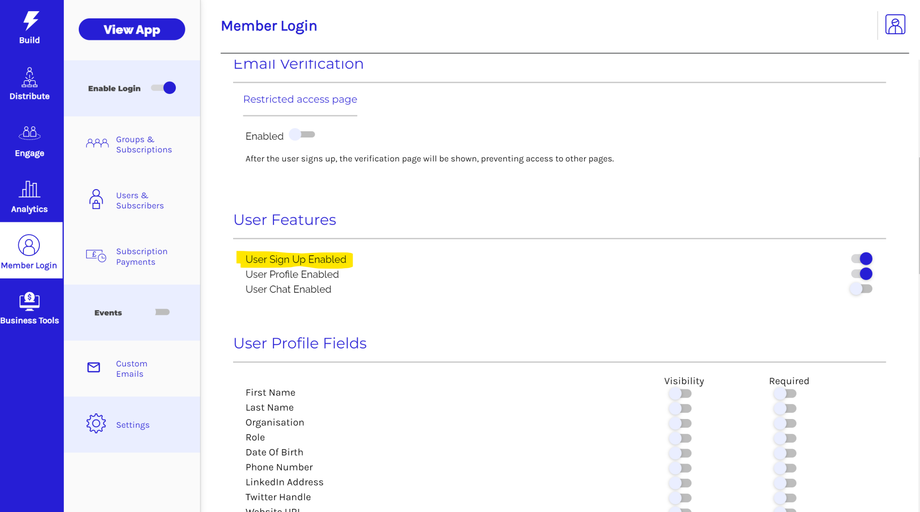Select the Member Login sidebar tab
This screenshot has width=920, height=512.
coord(30,251)
